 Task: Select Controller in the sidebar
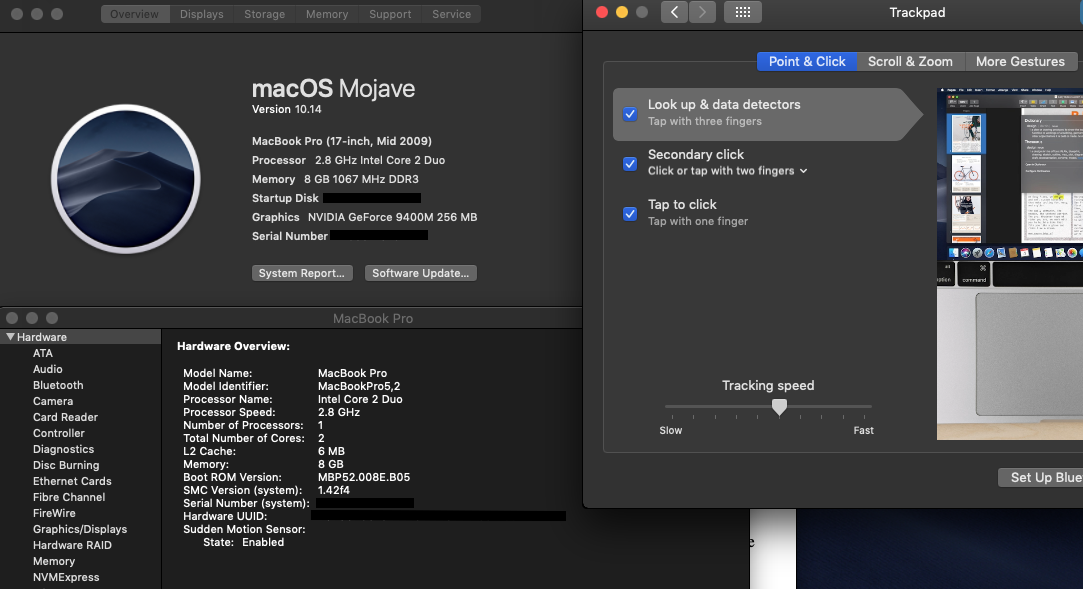click(x=59, y=433)
